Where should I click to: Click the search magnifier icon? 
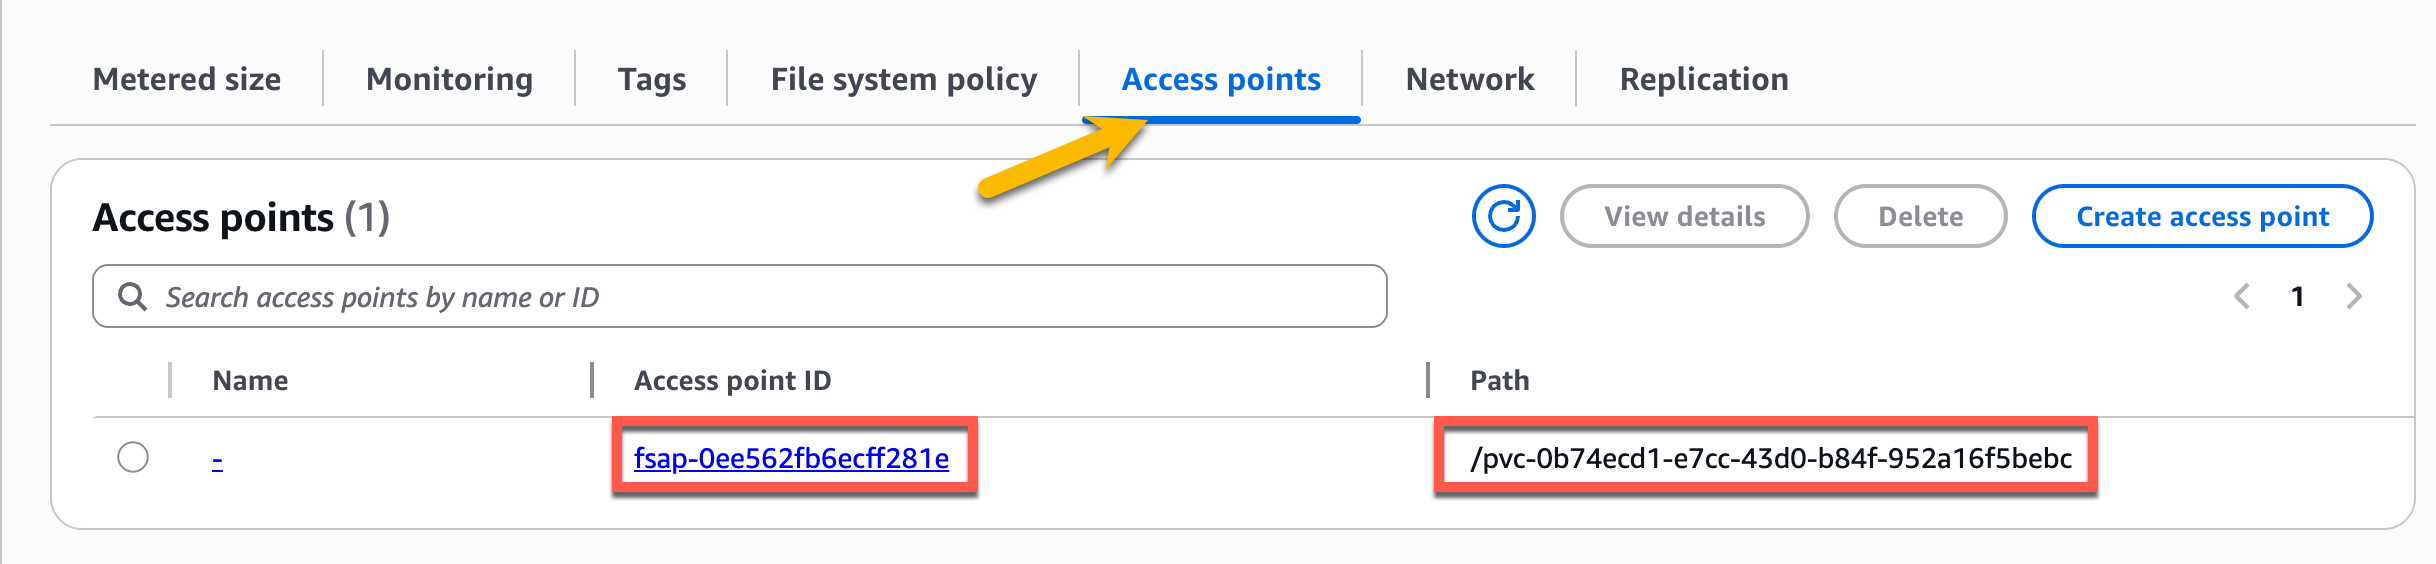point(132,296)
